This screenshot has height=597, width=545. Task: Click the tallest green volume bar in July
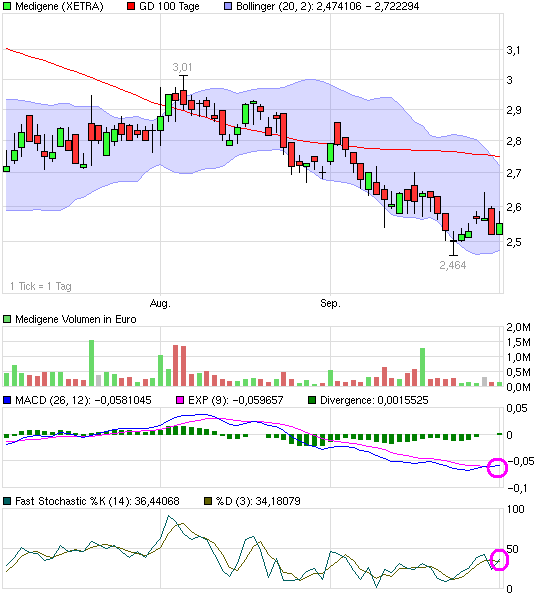coord(91,363)
